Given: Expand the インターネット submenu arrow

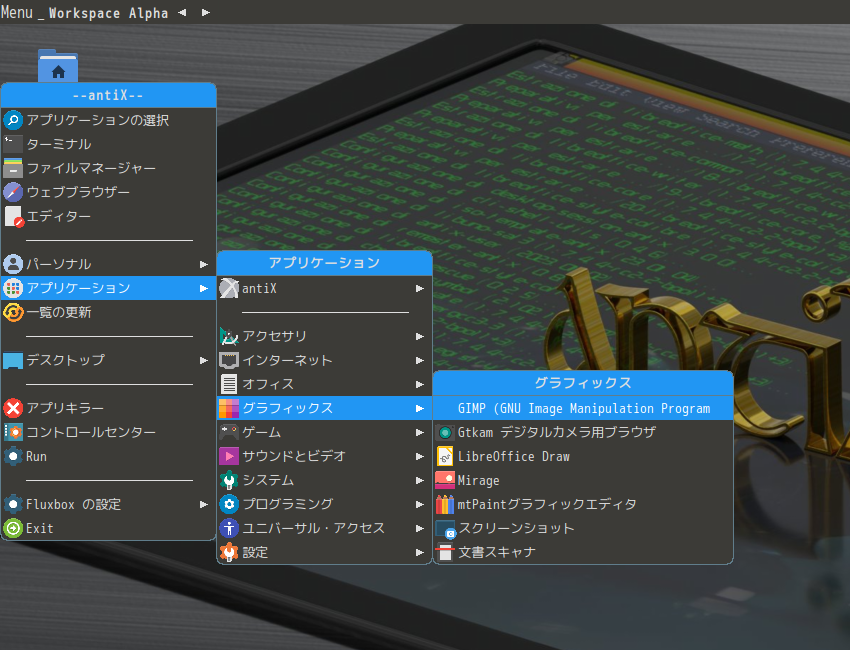Looking at the screenshot, I should [x=420, y=361].
